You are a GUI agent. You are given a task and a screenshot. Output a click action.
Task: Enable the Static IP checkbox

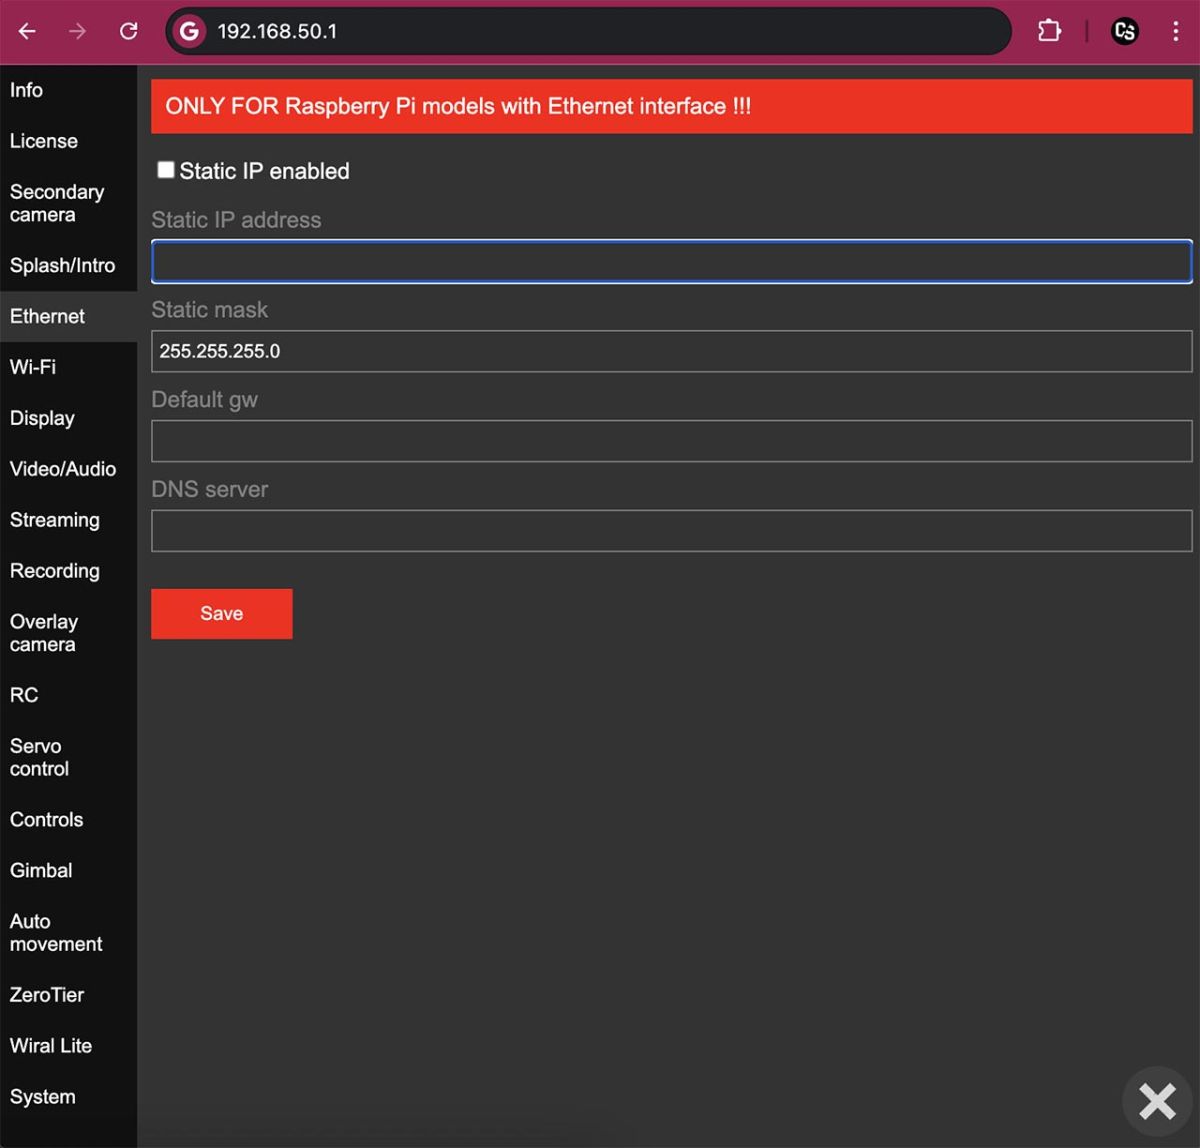(165, 170)
